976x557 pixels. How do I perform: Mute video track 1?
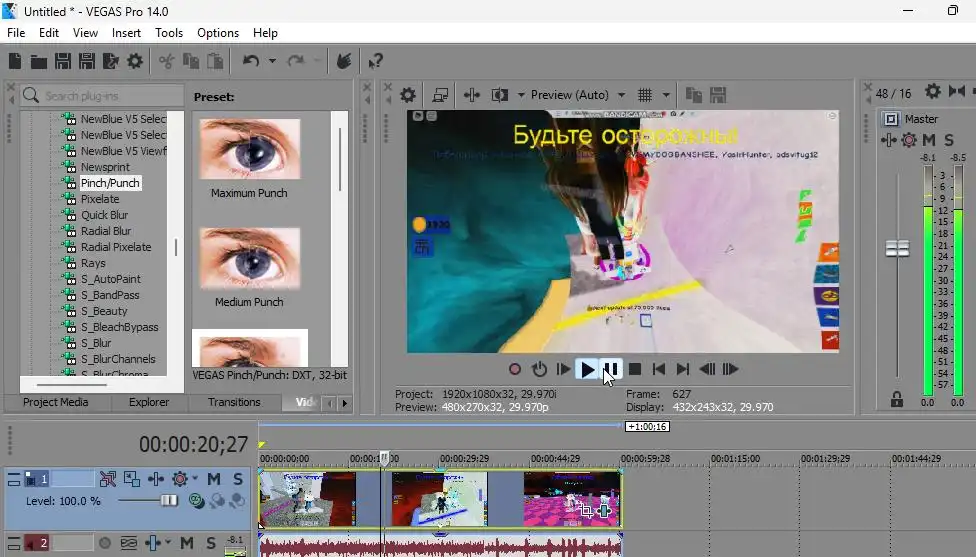[214, 479]
